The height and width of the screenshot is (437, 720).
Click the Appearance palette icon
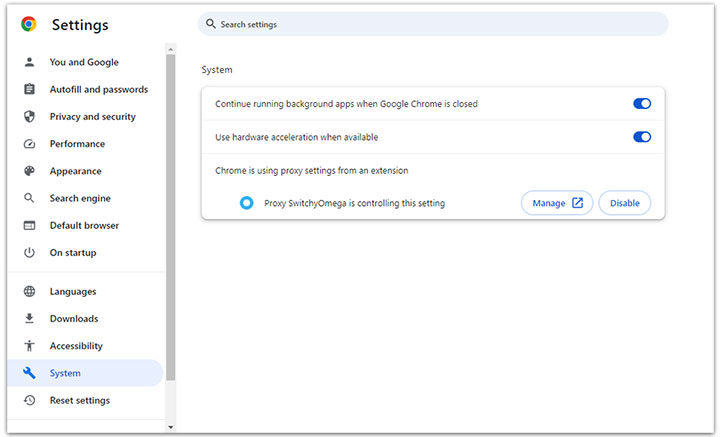[x=29, y=171]
